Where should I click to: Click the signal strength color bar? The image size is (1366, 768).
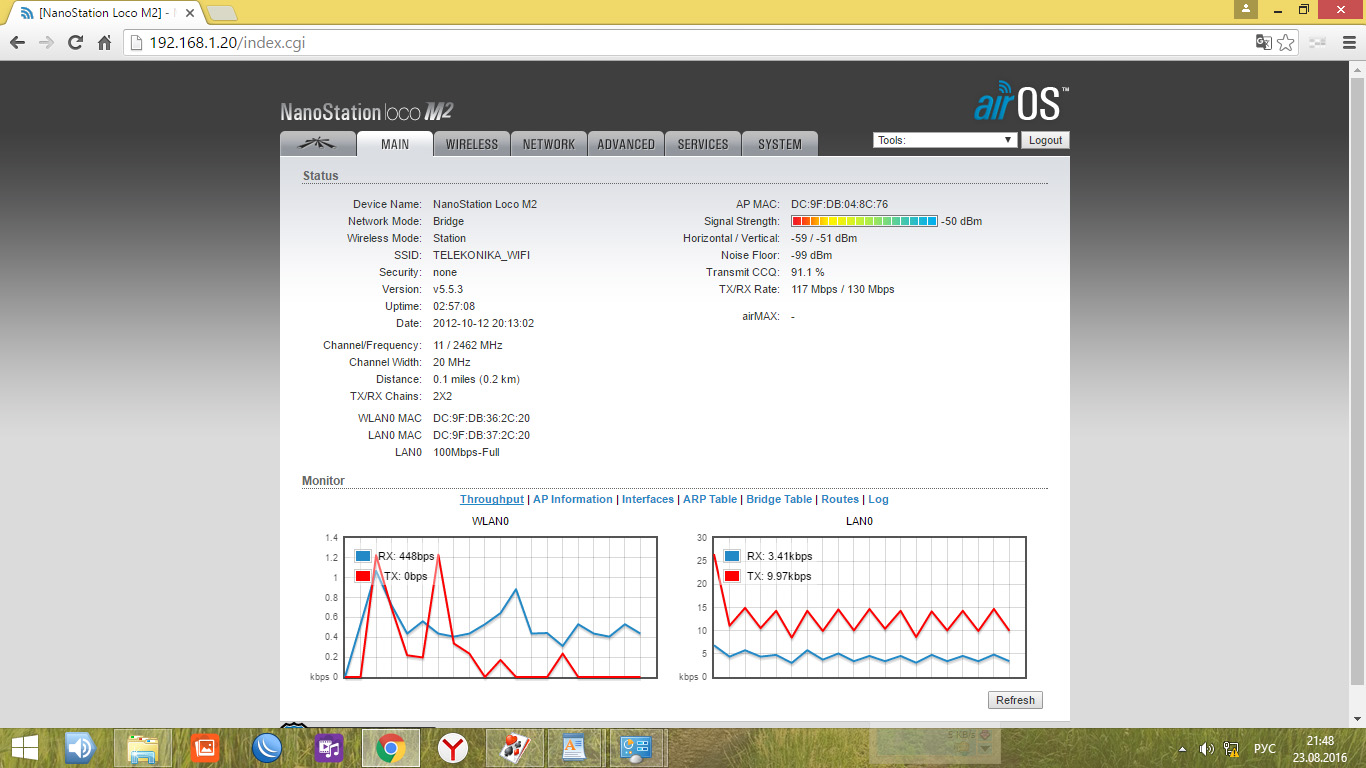(x=864, y=221)
